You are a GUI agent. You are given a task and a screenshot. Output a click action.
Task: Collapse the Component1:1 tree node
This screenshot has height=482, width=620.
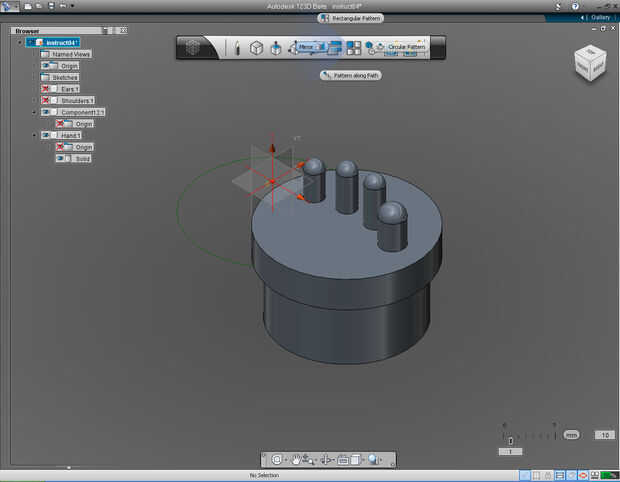click(35, 112)
